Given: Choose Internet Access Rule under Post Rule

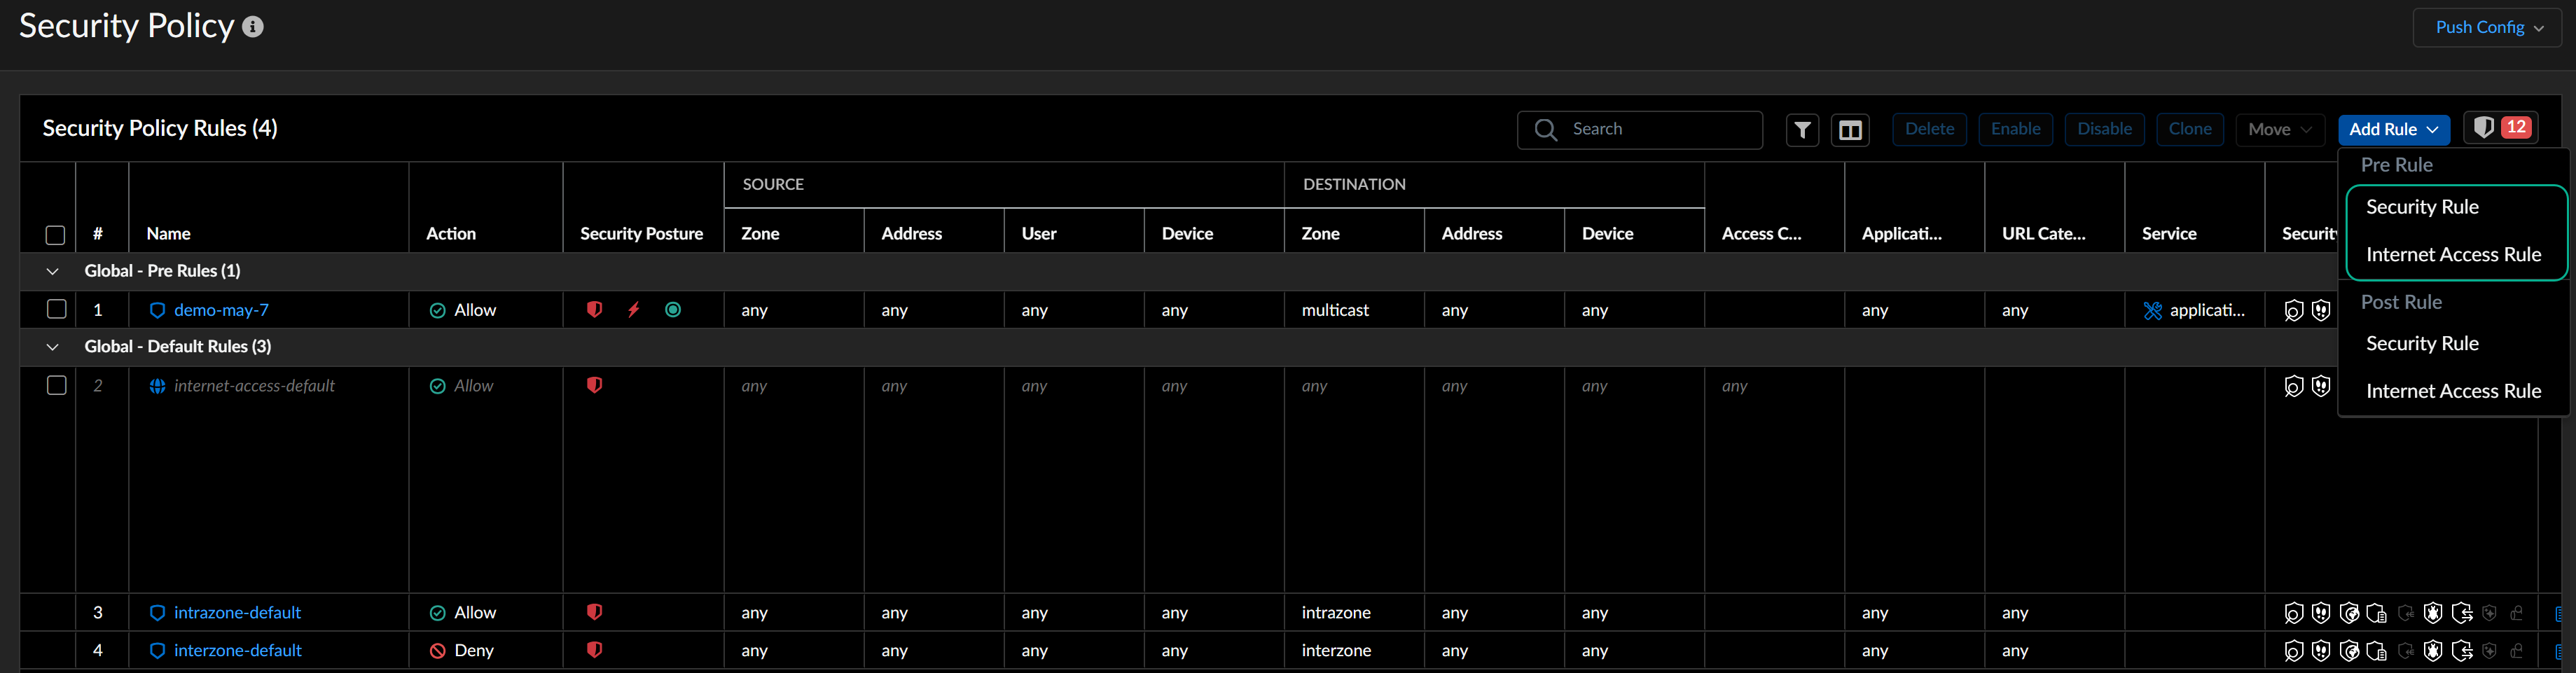Looking at the screenshot, I should coord(2452,391).
